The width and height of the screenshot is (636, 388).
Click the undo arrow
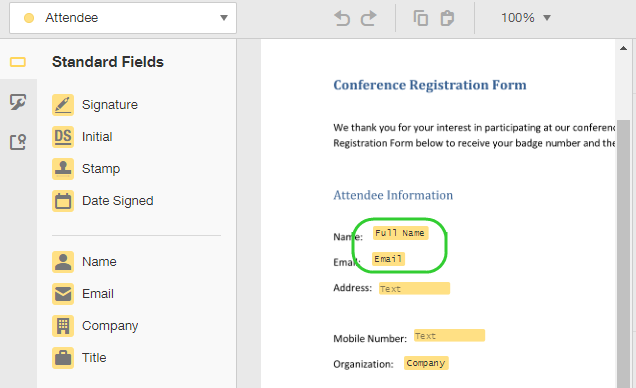(342, 18)
